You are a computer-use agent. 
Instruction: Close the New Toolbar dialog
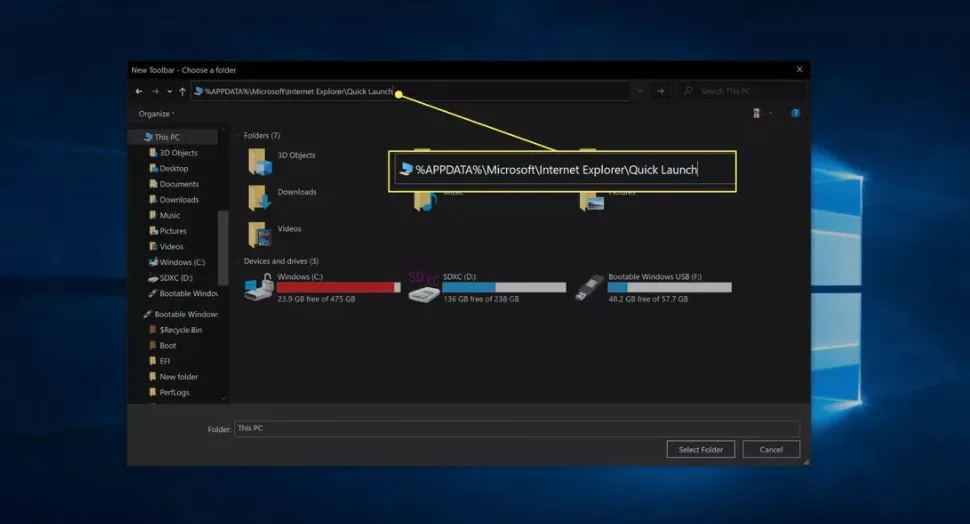point(799,69)
